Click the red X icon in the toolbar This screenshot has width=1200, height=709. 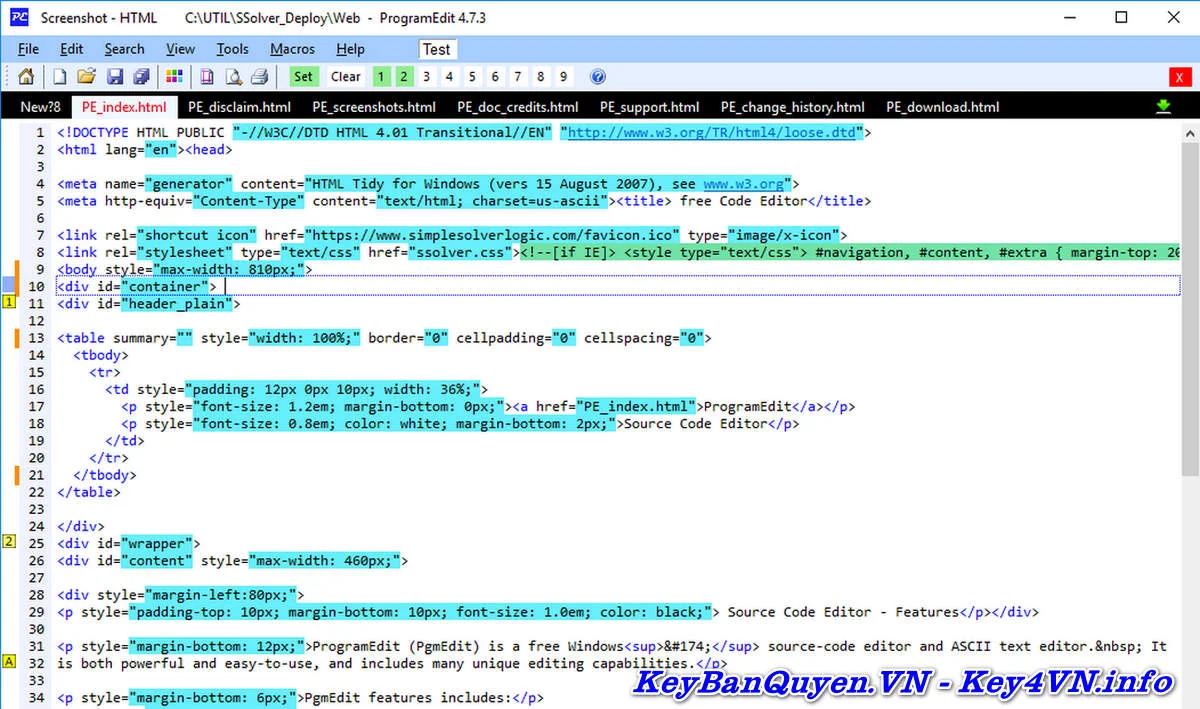click(1179, 77)
